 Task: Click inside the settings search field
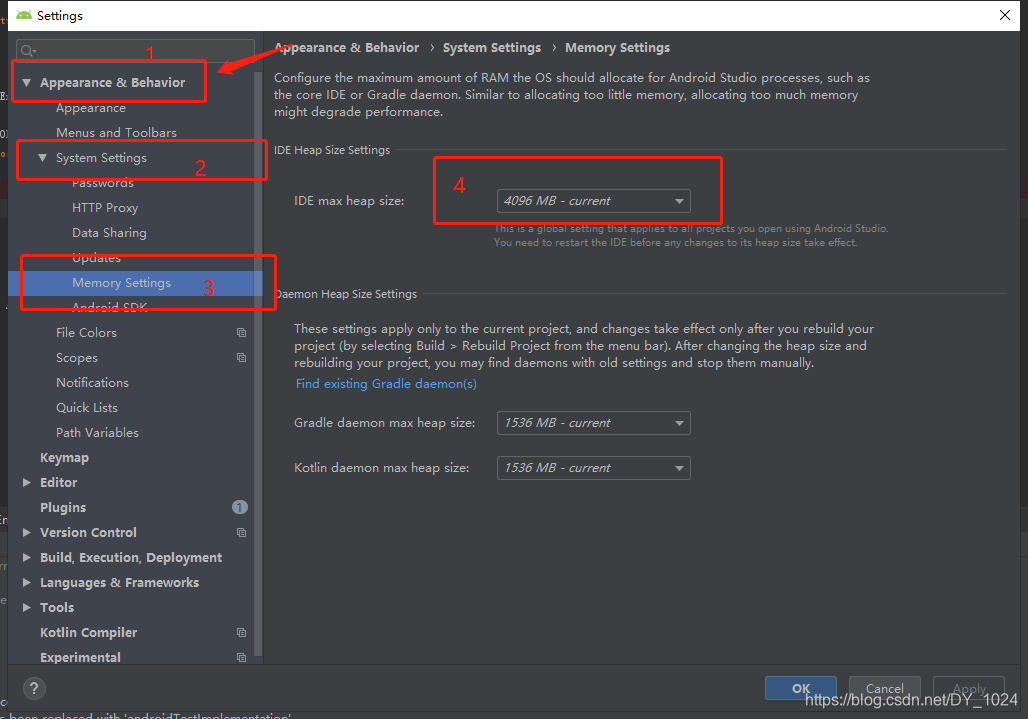tap(135, 51)
